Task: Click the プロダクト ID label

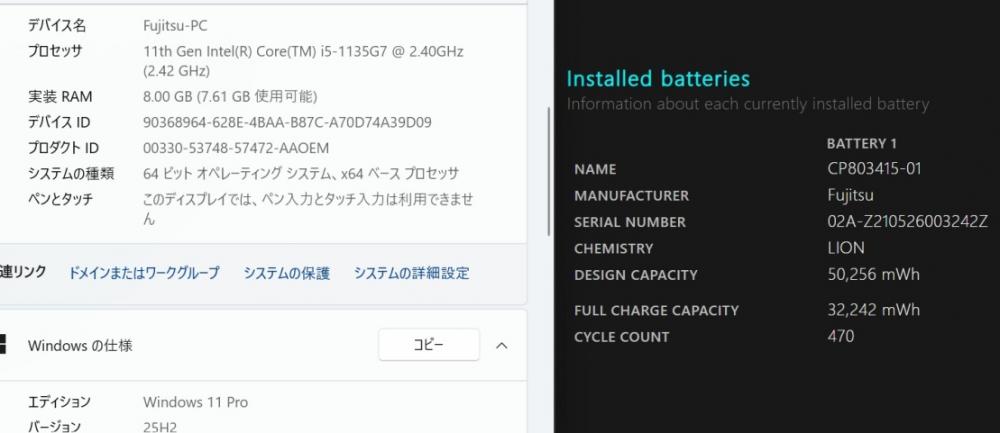Action: coord(63,149)
